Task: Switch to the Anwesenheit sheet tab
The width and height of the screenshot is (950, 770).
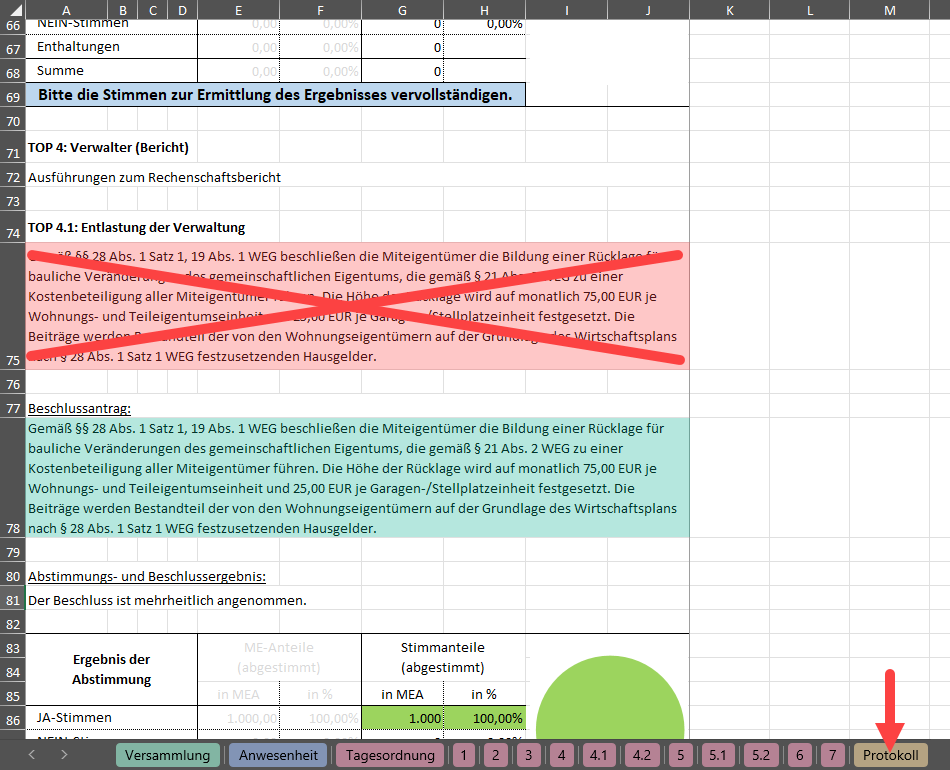Action: pyautogui.click(x=278, y=755)
